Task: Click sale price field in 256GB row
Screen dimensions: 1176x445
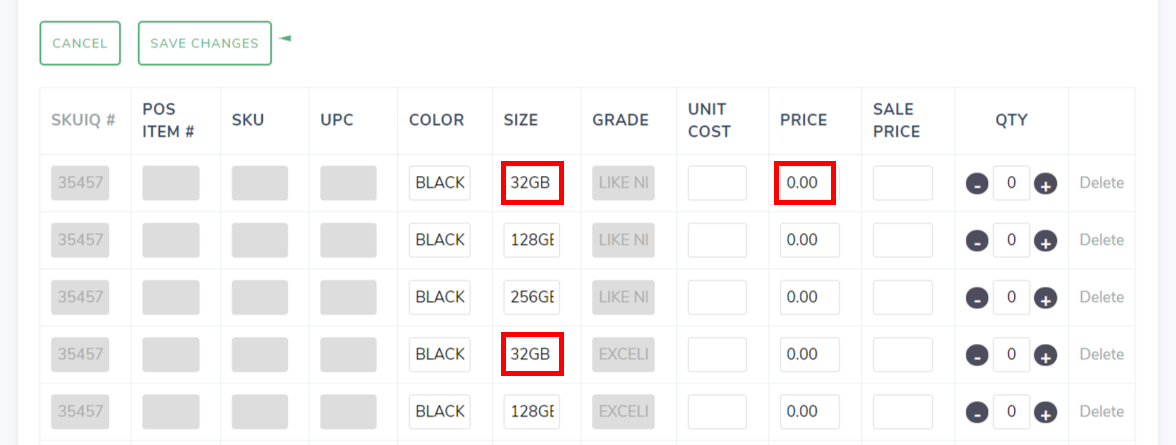Action: tap(902, 297)
